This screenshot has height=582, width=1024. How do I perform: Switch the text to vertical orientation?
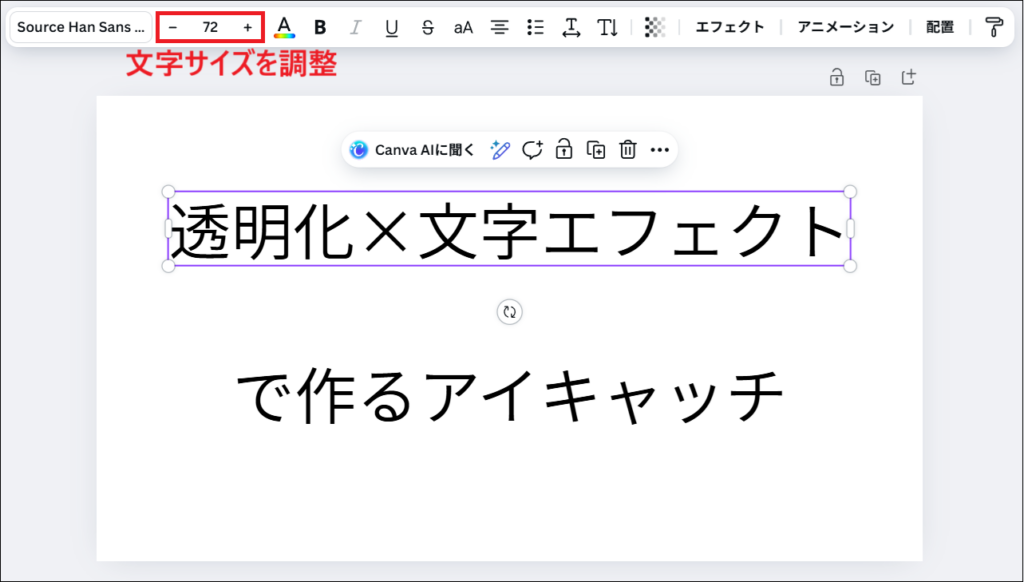coord(607,27)
